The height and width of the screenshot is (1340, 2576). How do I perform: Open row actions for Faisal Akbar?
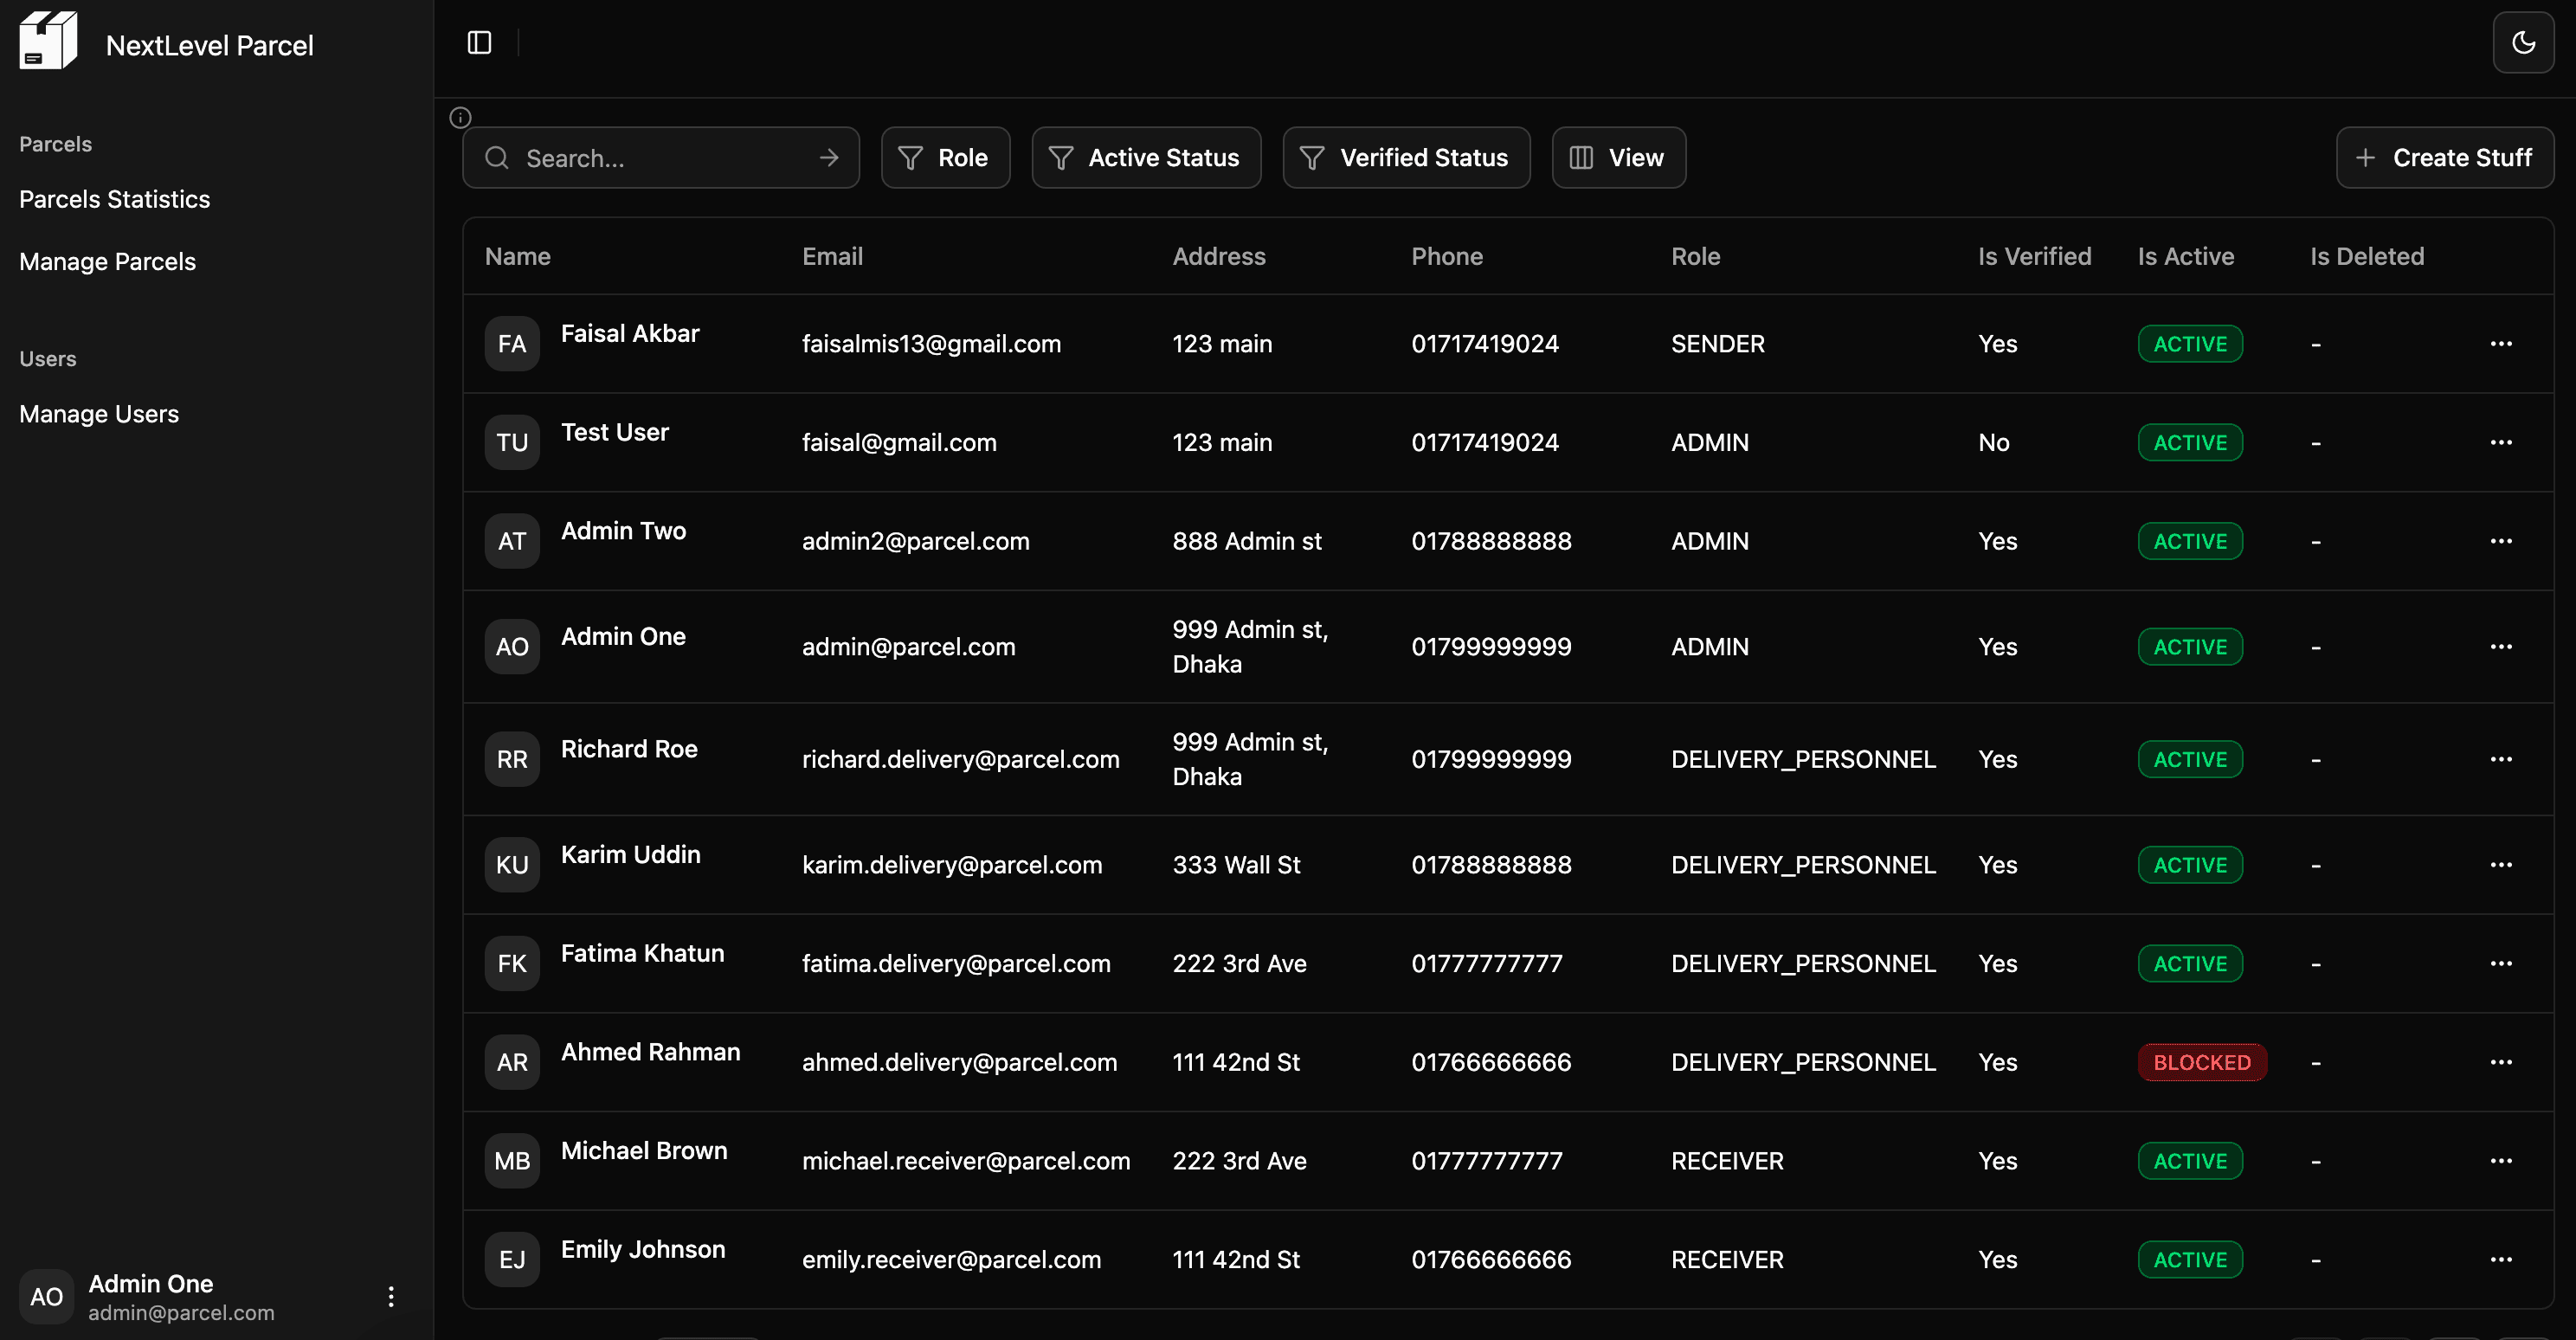point(2500,344)
